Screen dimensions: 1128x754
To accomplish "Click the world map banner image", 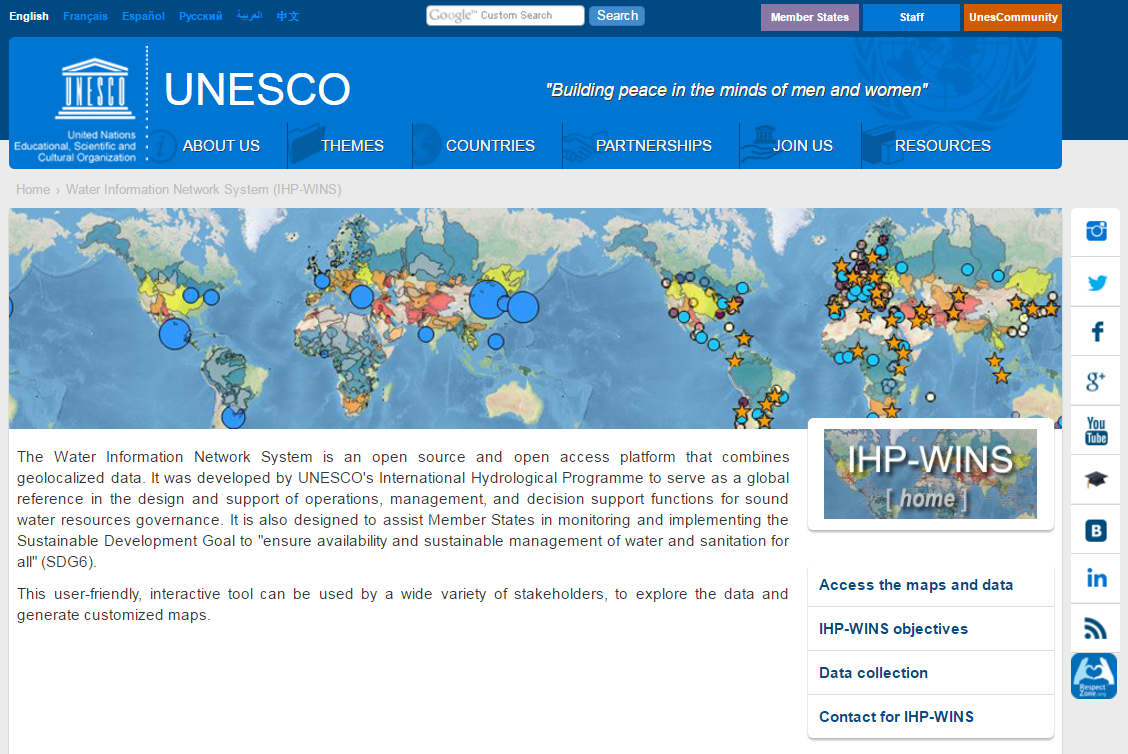I will tap(535, 318).
